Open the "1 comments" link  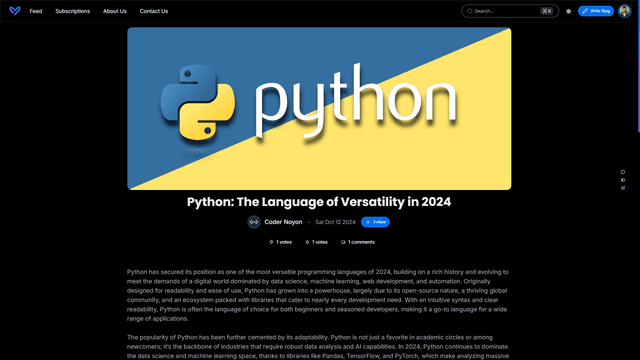[x=358, y=242]
